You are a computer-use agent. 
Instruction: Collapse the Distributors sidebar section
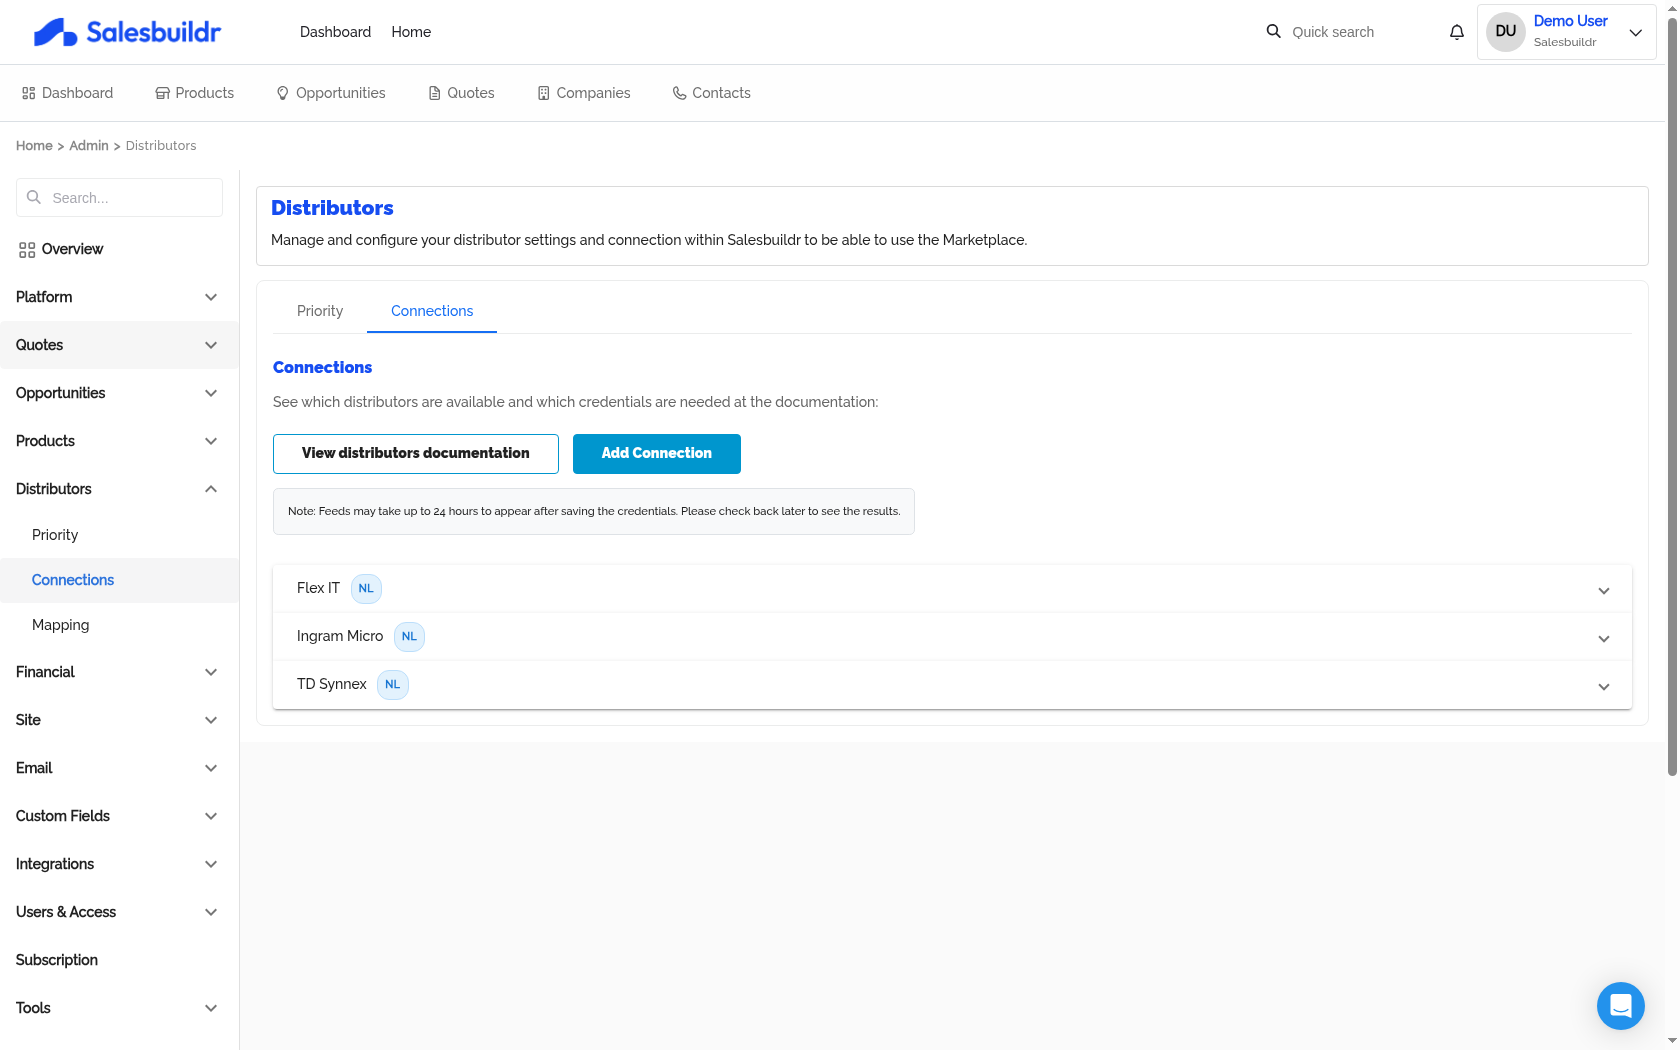point(211,489)
